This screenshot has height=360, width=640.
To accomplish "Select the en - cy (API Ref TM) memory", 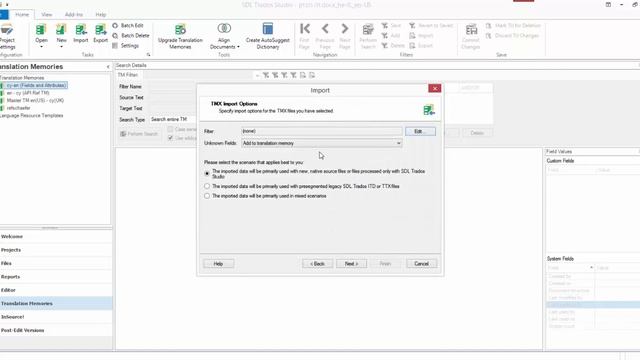I will click(28, 93).
